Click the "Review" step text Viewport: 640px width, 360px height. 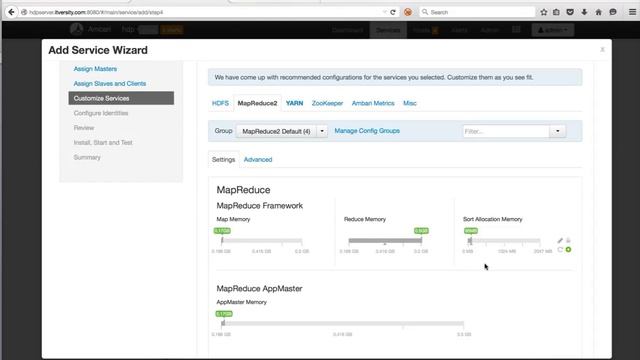tap(84, 128)
